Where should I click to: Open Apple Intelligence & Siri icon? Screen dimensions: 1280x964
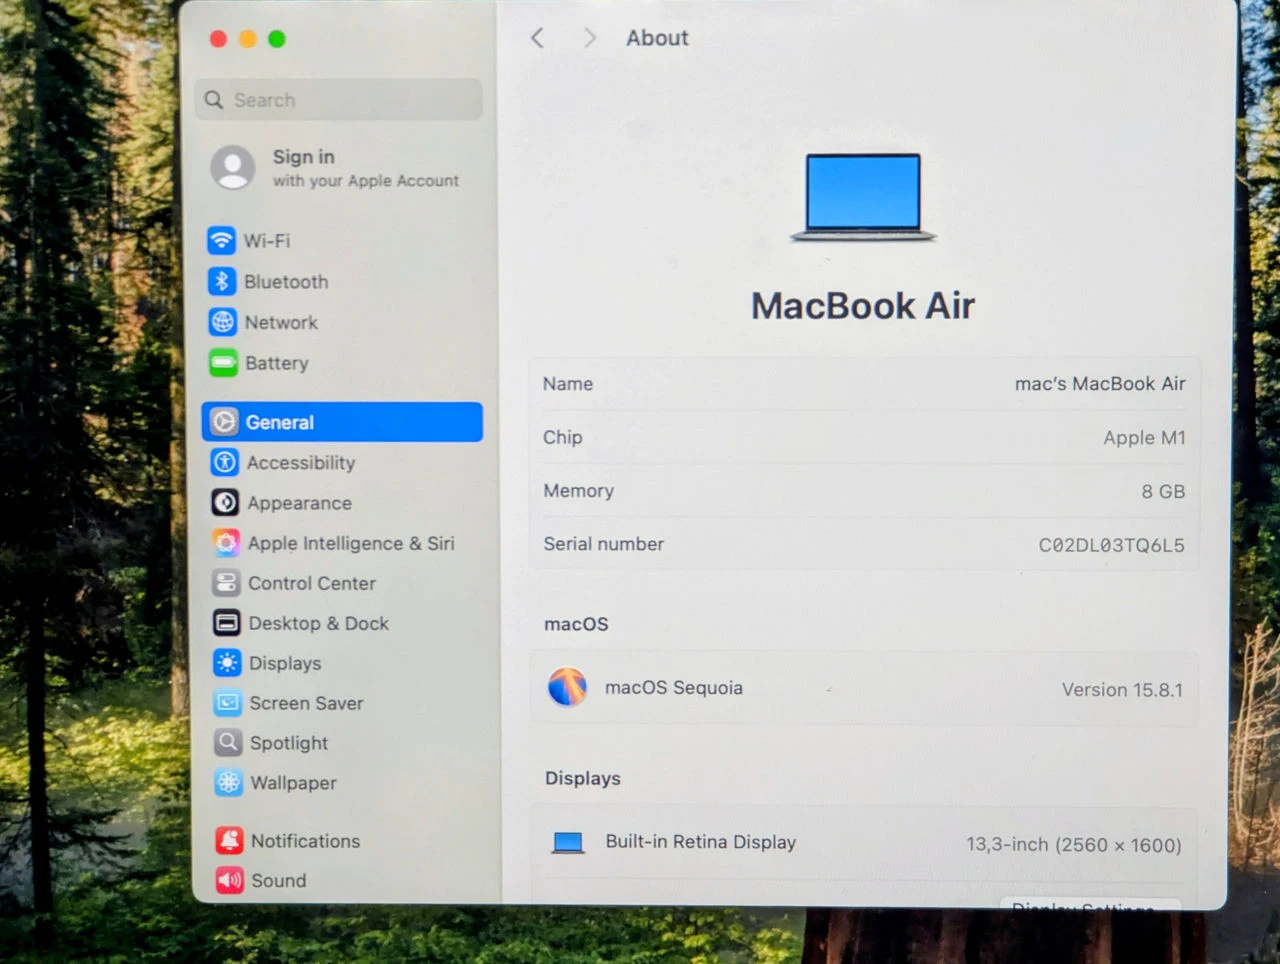226,543
